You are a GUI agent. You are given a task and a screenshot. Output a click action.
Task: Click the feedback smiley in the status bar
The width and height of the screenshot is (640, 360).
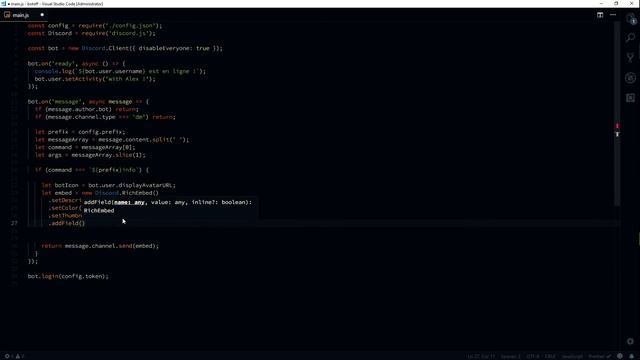coord(620,356)
